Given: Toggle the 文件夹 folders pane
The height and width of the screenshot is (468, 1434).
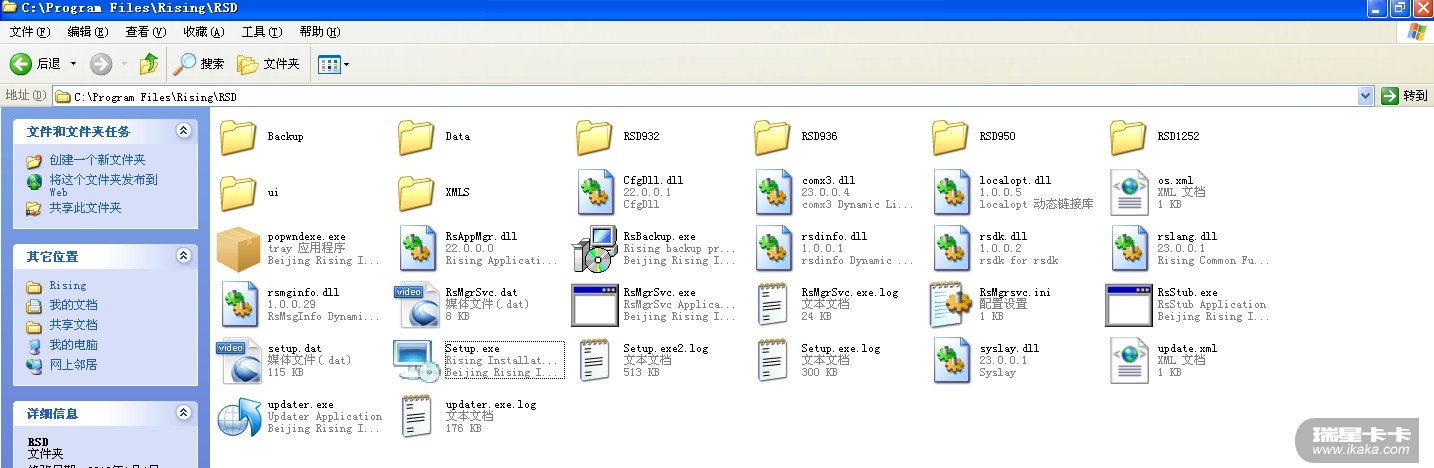Looking at the screenshot, I should click(268, 64).
